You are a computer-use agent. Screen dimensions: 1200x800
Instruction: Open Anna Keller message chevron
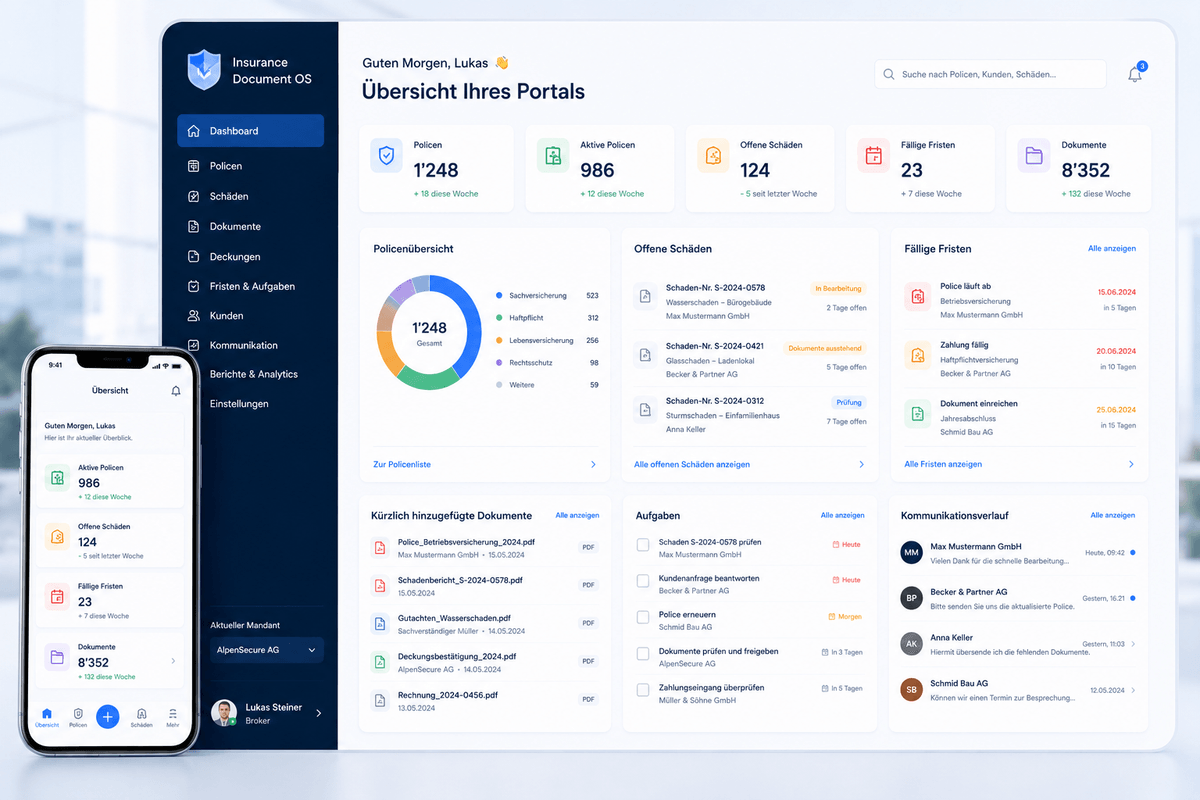[1133, 644]
